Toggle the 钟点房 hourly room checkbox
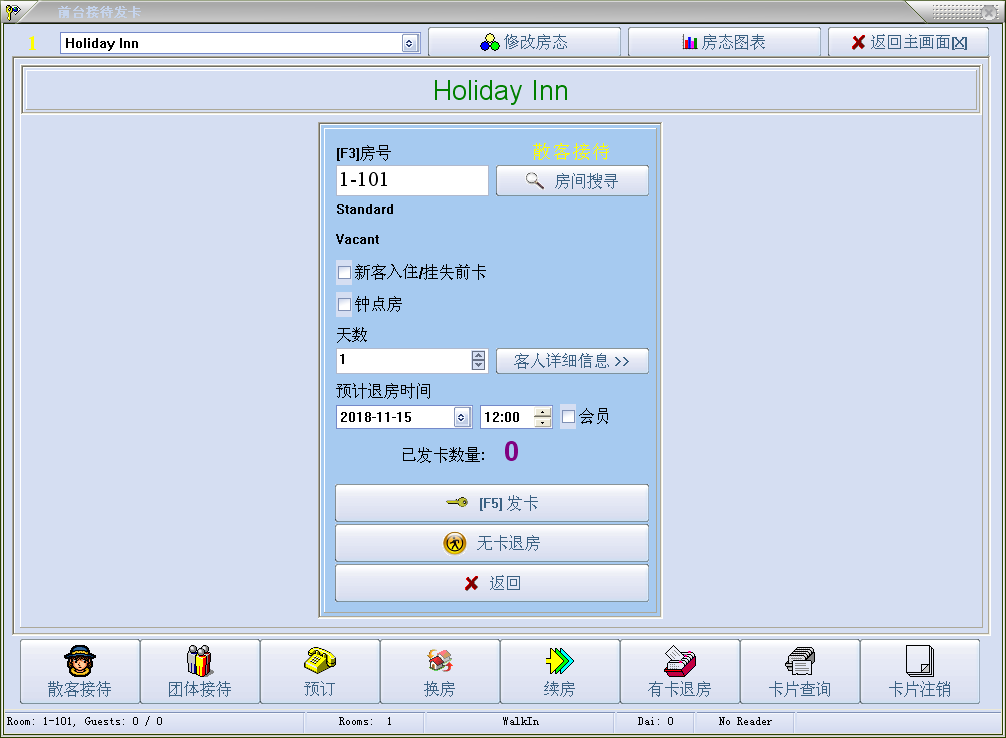 pos(345,304)
